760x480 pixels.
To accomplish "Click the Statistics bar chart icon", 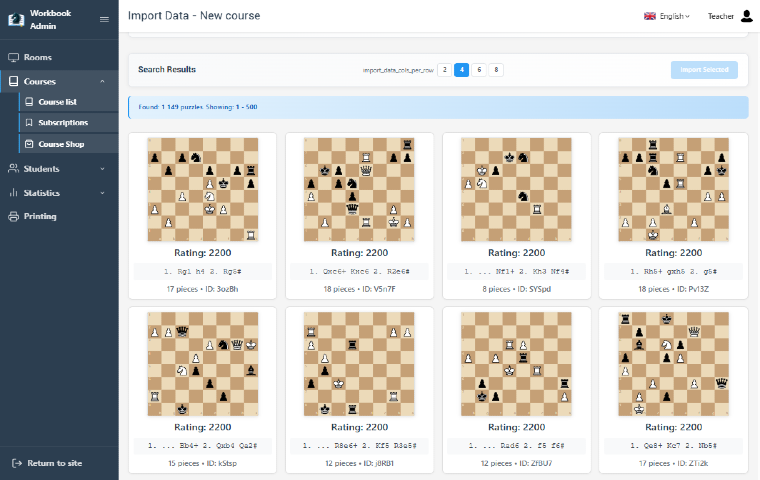I will click(14, 192).
